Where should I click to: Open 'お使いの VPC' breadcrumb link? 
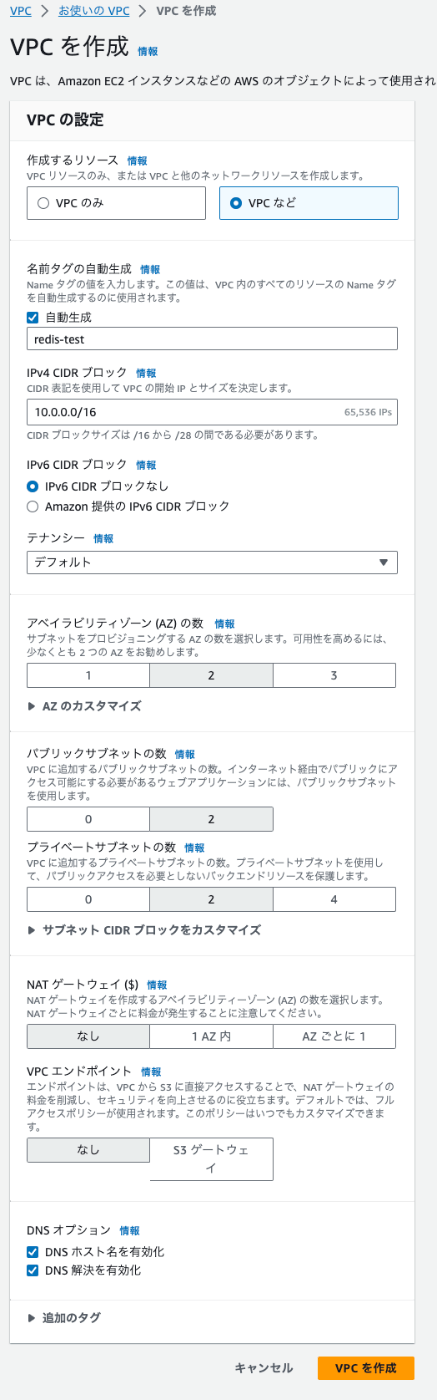coord(92,10)
